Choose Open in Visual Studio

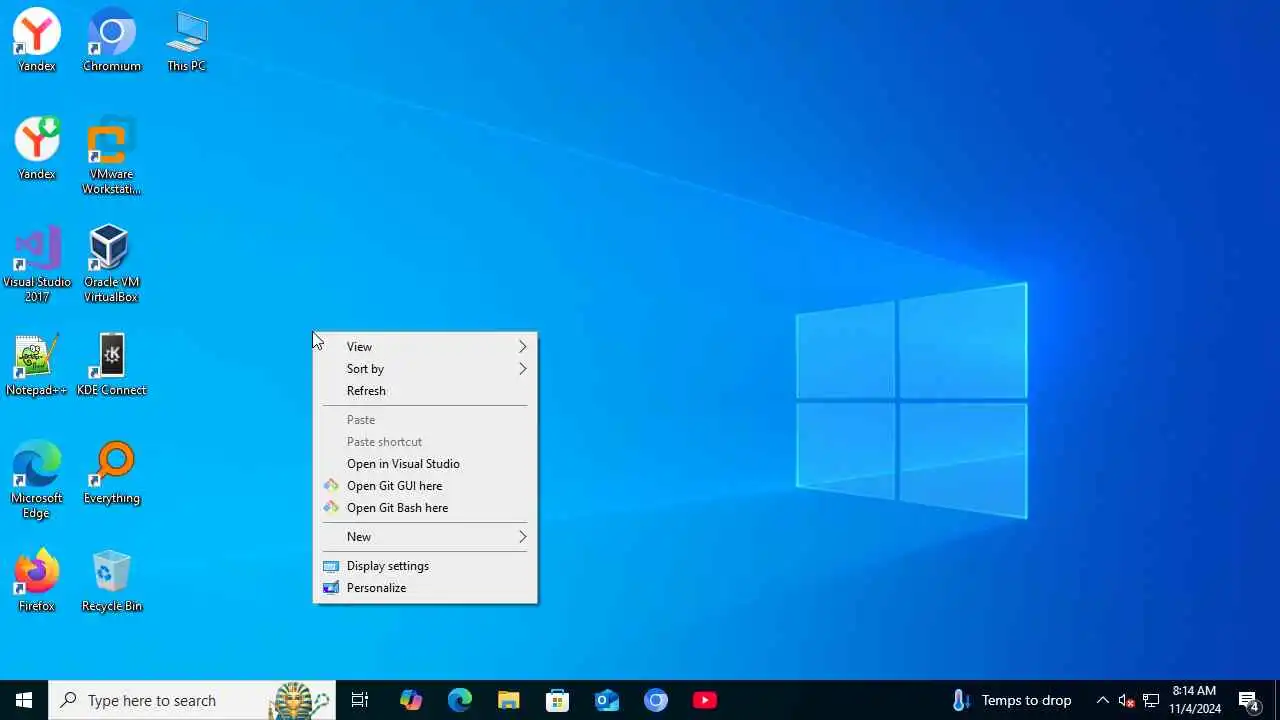[425, 464]
